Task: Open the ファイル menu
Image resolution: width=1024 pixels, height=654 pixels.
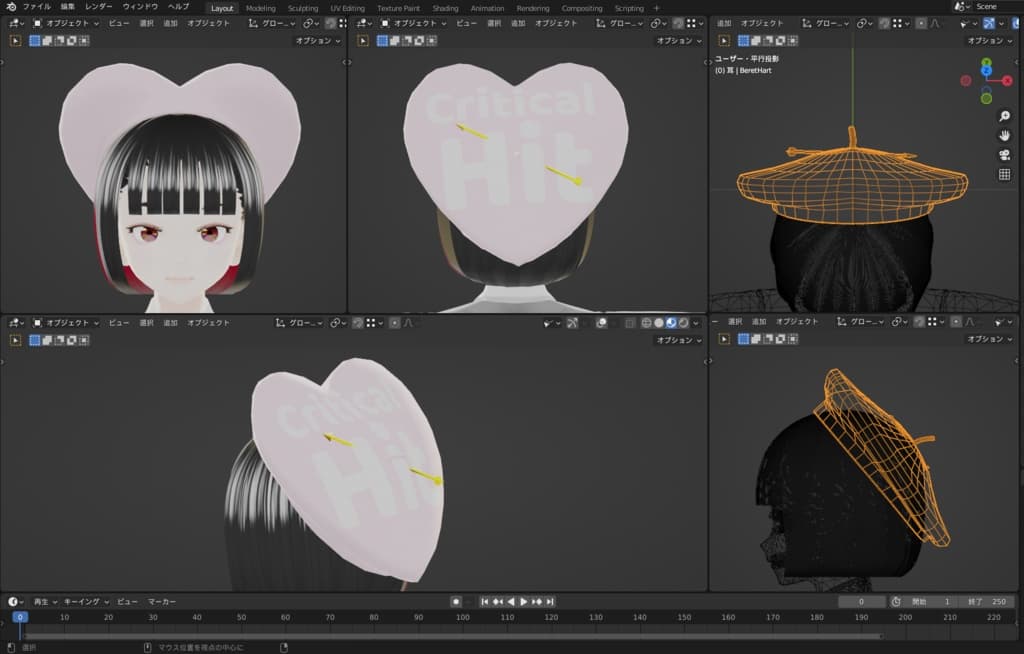Action: coord(36,7)
